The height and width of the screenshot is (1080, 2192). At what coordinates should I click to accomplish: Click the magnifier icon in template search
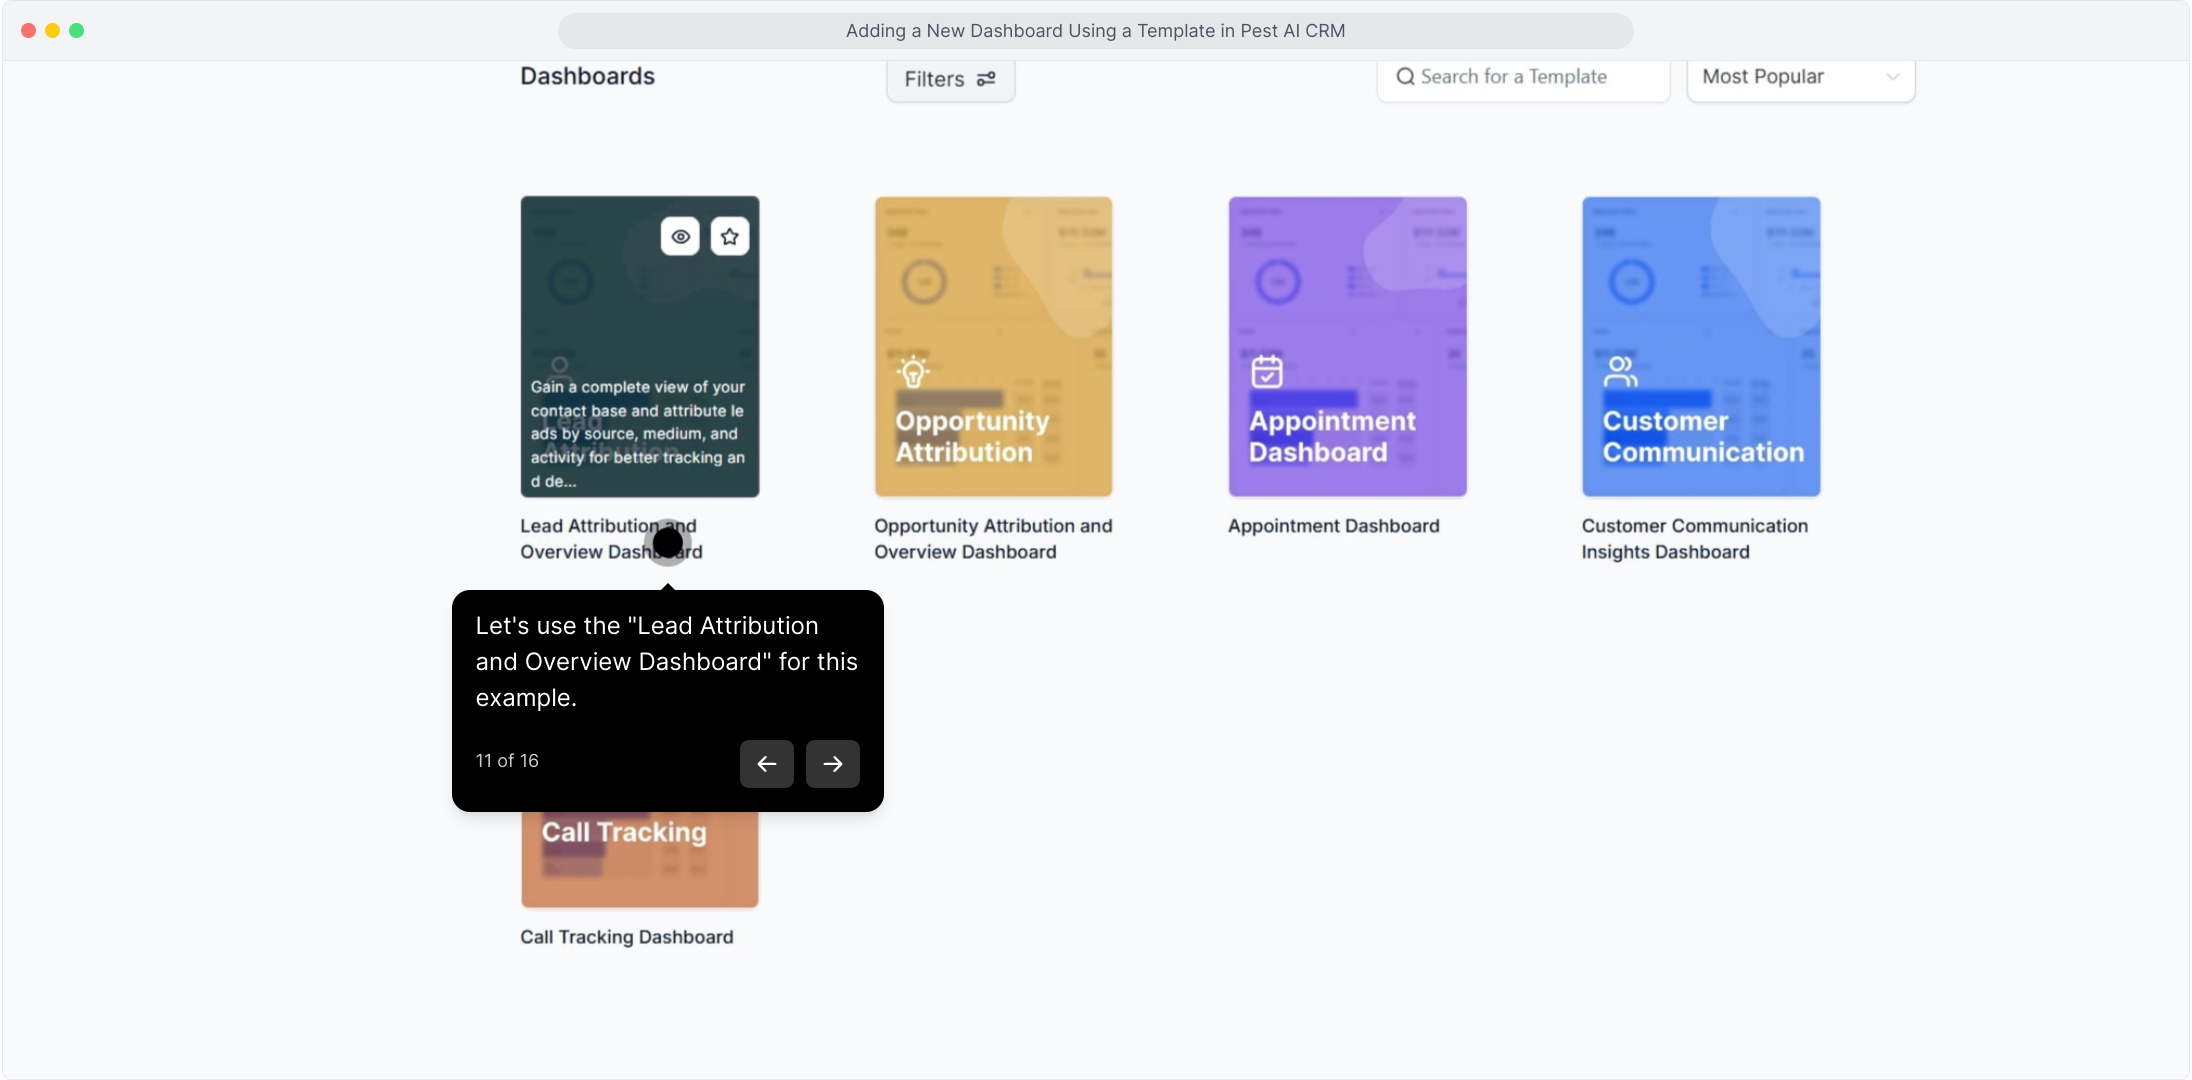(1405, 77)
